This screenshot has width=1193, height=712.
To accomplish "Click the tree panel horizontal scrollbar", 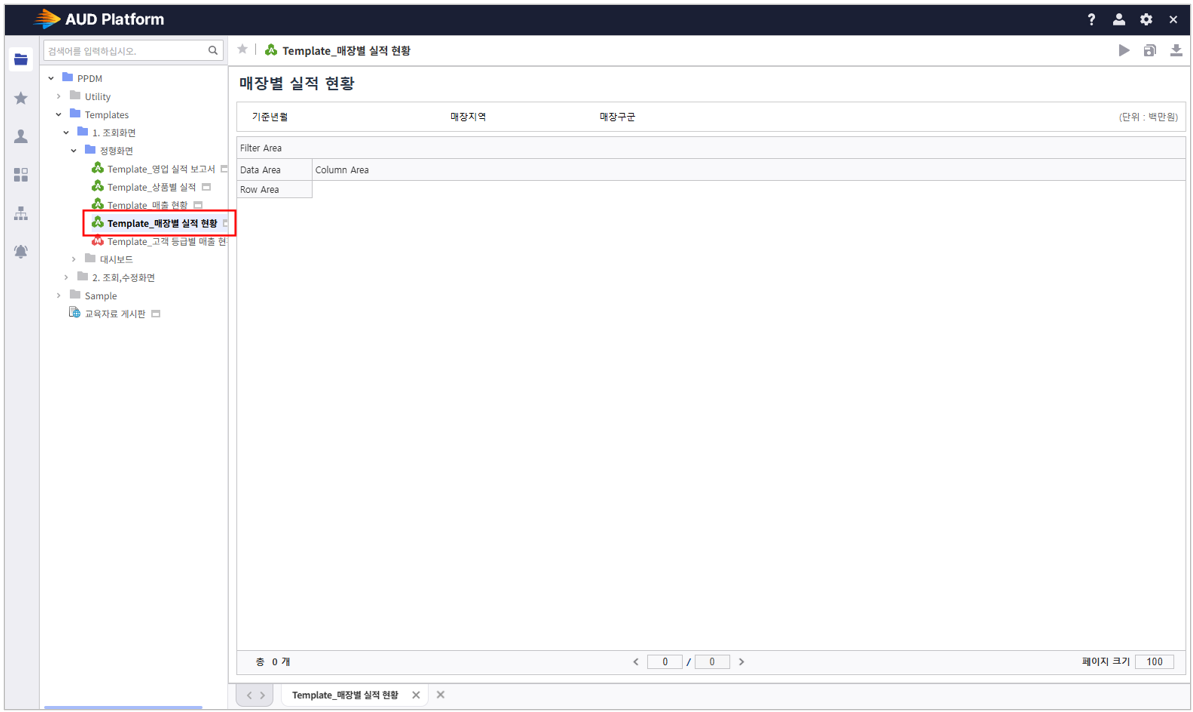I will pos(123,707).
